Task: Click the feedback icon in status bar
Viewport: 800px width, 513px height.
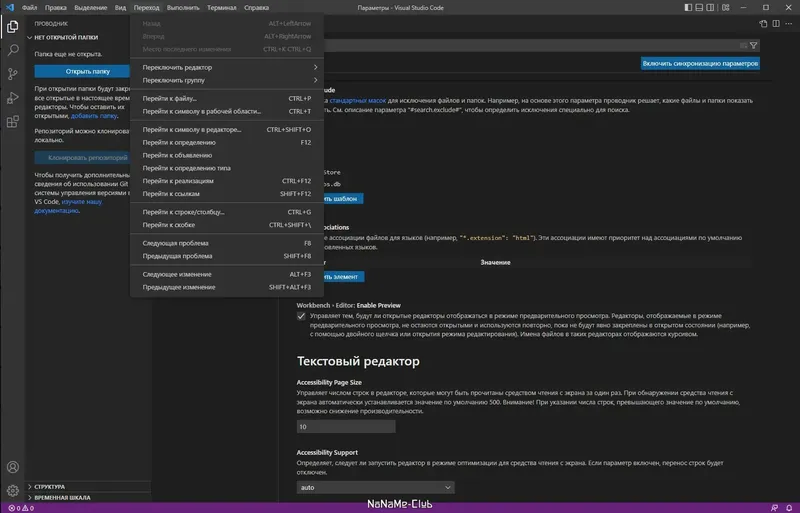Action: point(774,508)
